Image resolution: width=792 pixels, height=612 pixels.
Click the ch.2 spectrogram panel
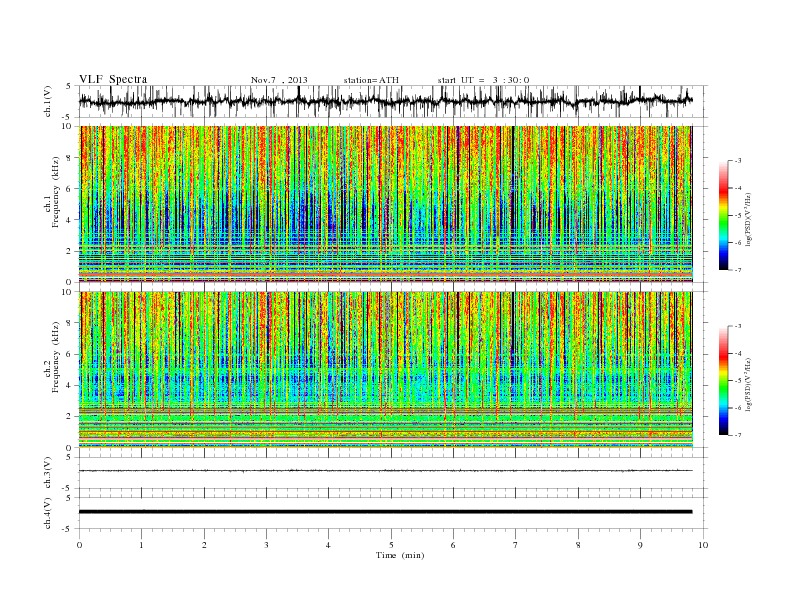click(386, 369)
